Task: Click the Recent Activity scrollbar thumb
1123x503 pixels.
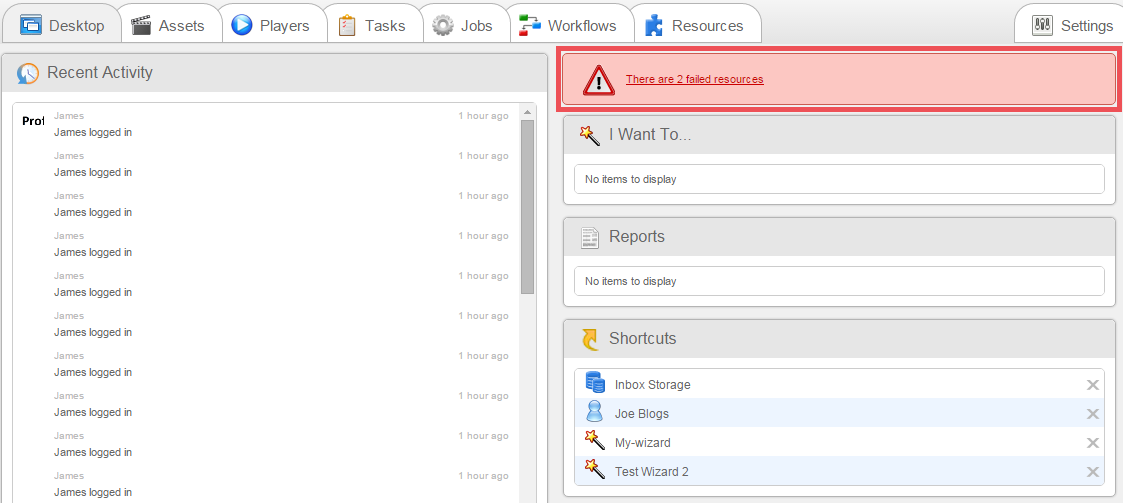Action: click(527, 205)
